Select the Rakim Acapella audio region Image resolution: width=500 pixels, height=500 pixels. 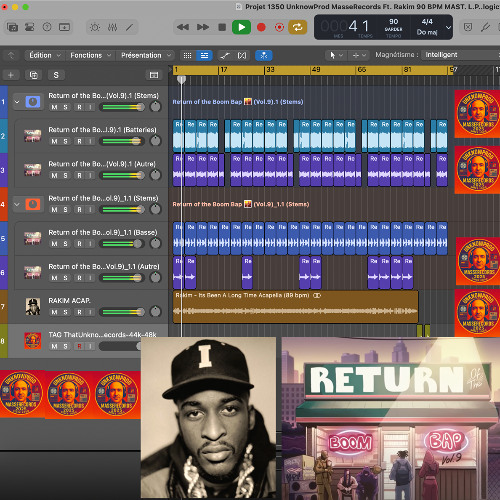click(x=295, y=307)
